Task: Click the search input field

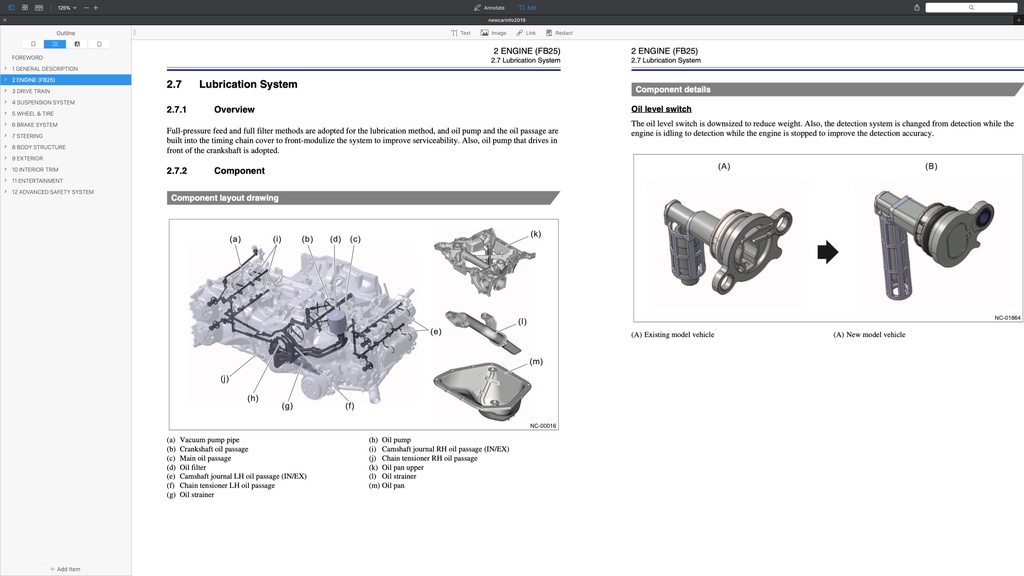Action: [x=970, y=7]
